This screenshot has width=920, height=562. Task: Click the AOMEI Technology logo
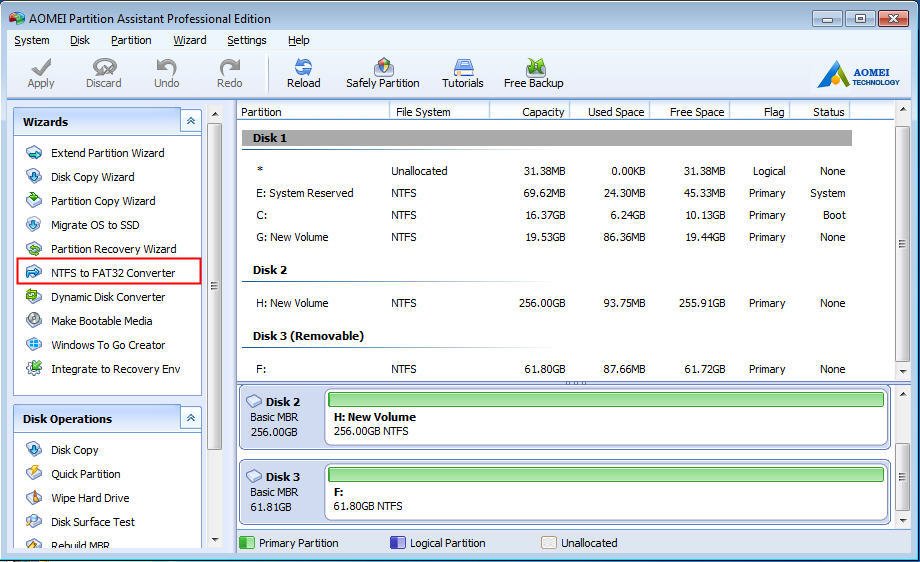(858, 75)
